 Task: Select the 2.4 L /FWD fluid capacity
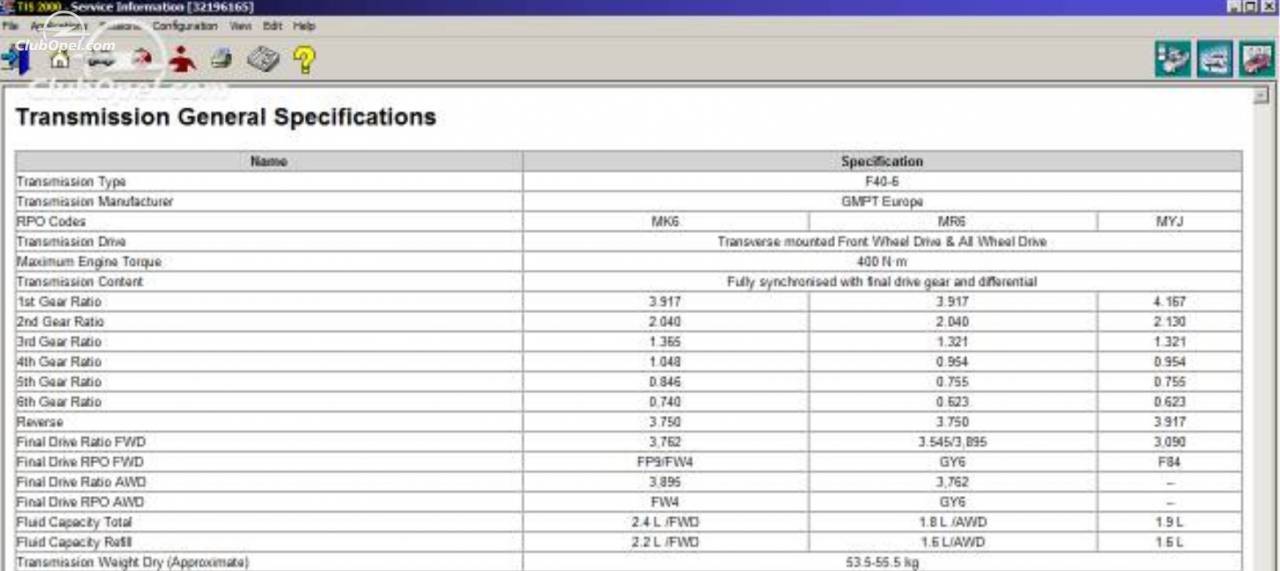(666, 522)
